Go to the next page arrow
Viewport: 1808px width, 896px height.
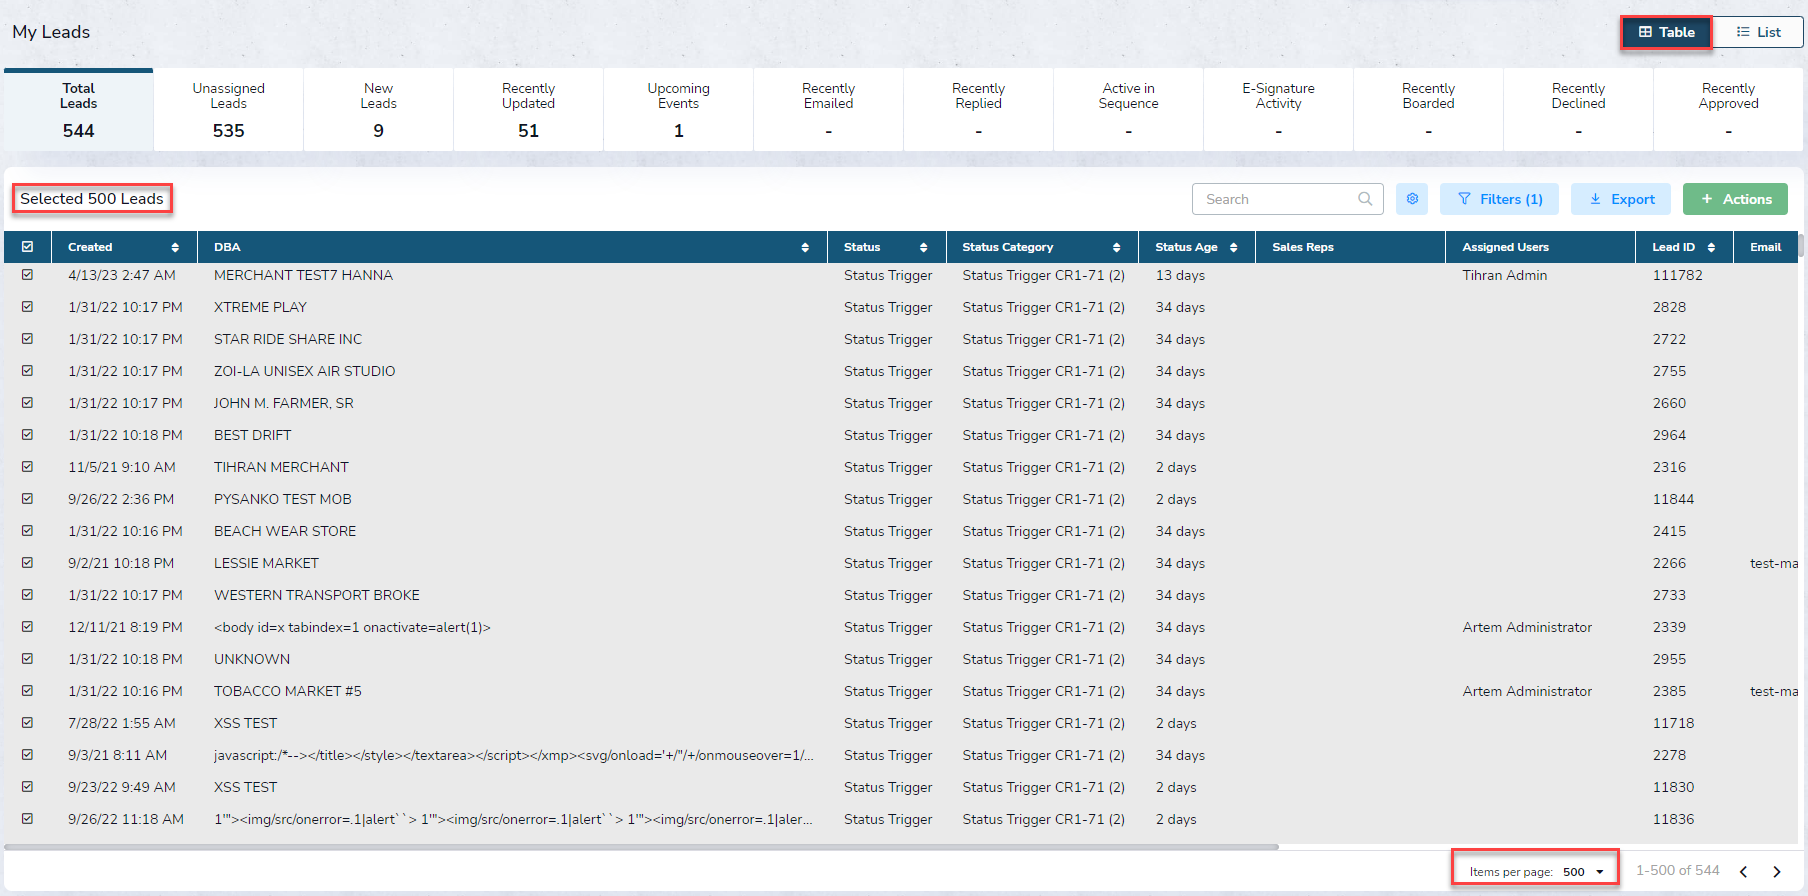pos(1777,872)
